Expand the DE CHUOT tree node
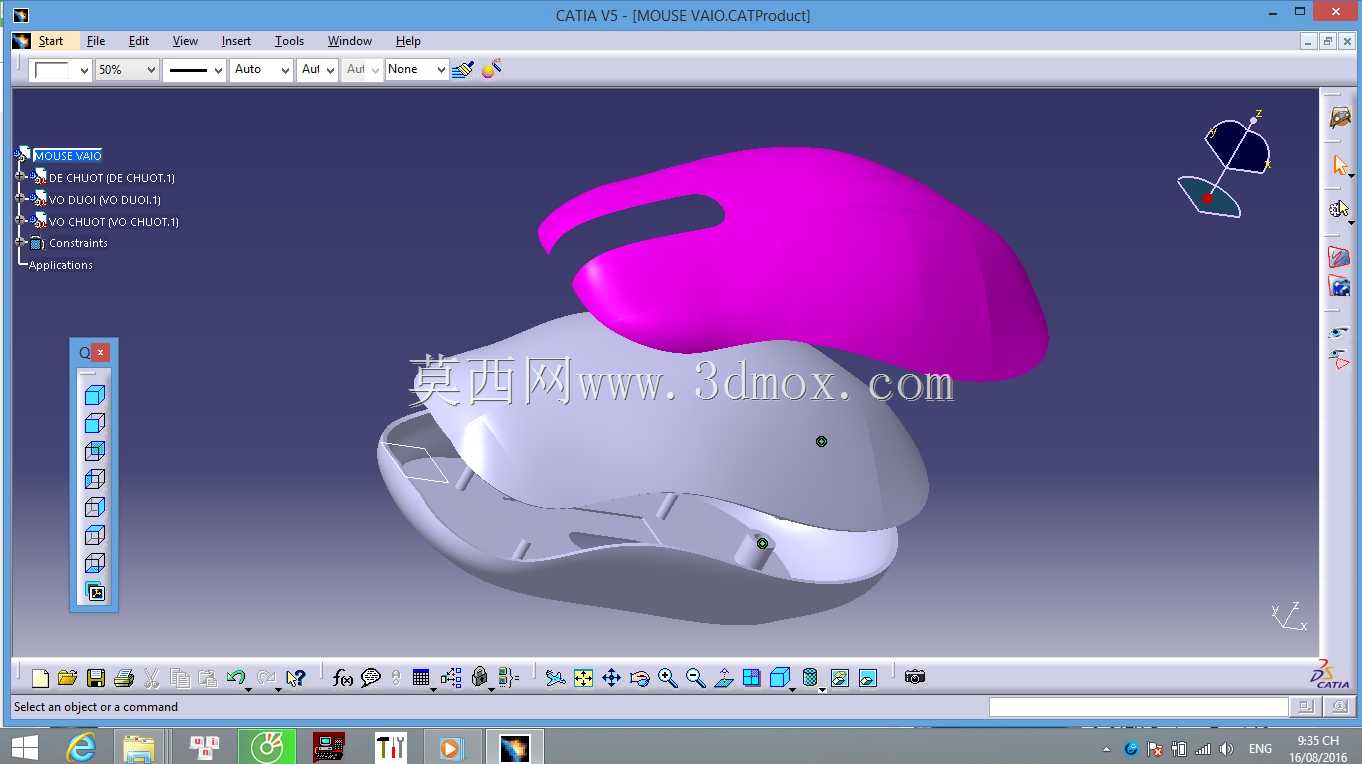Viewport: 1362px width, 764px height. click(20, 176)
